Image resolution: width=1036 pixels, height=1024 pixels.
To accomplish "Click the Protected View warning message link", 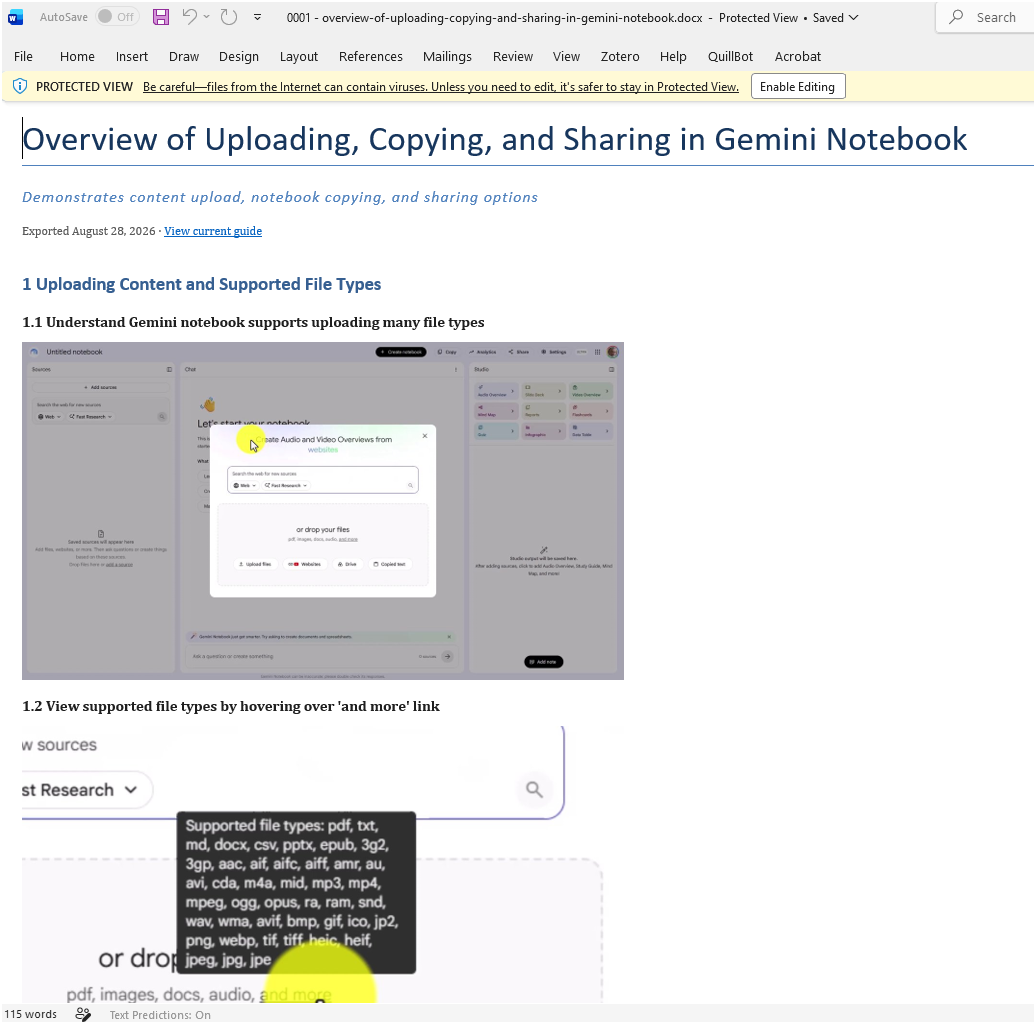I will pyautogui.click(x=441, y=87).
